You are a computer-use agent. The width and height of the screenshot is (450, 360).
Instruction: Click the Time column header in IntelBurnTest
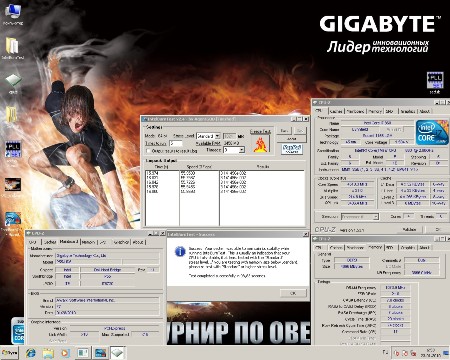tap(162, 166)
